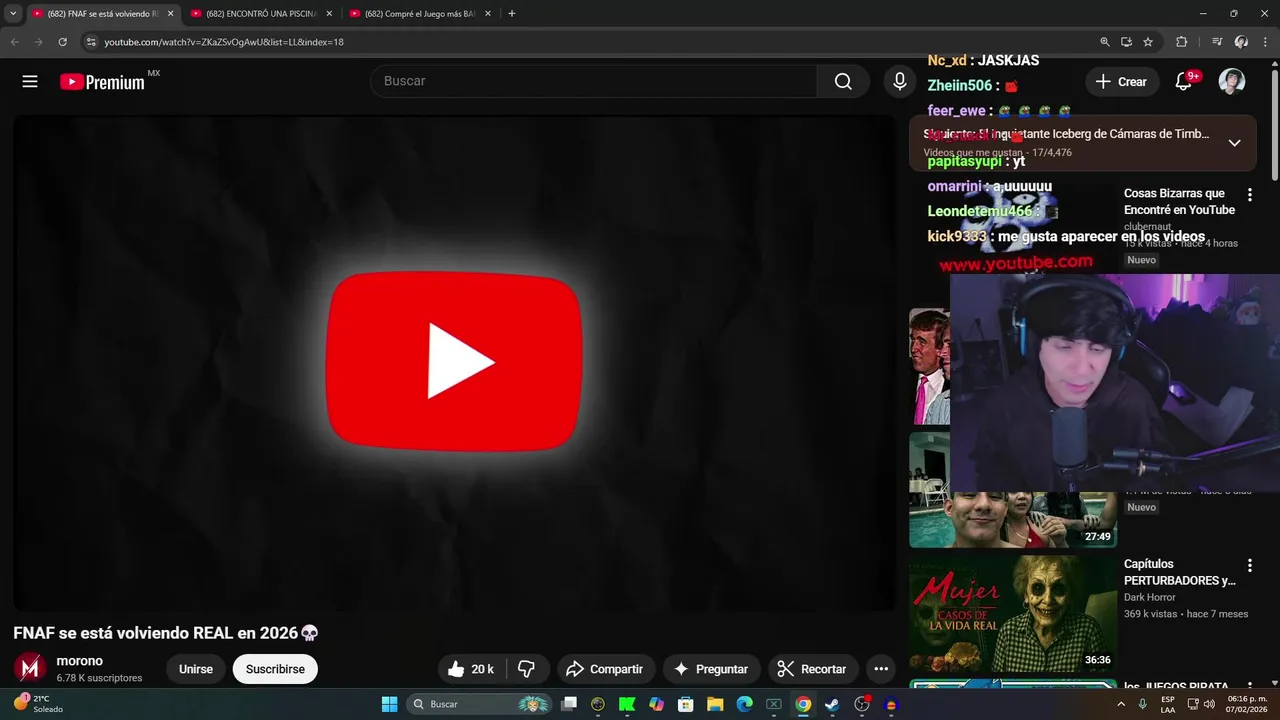This screenshot has width=1280, height=720.
Task: Click Windows taskbar Buscar search box
Action: coord(480,704)
